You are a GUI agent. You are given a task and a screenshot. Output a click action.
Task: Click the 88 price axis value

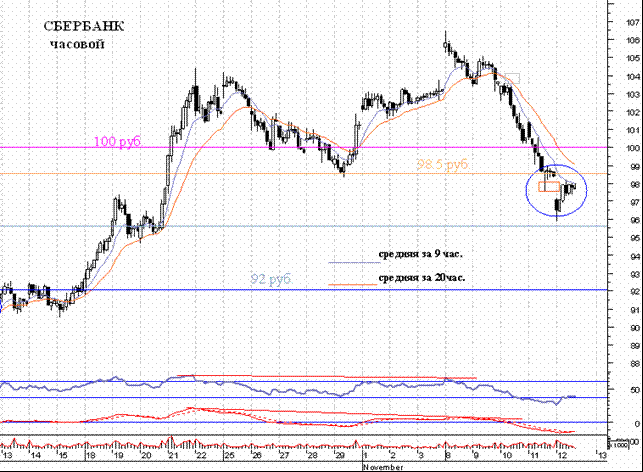635,364
